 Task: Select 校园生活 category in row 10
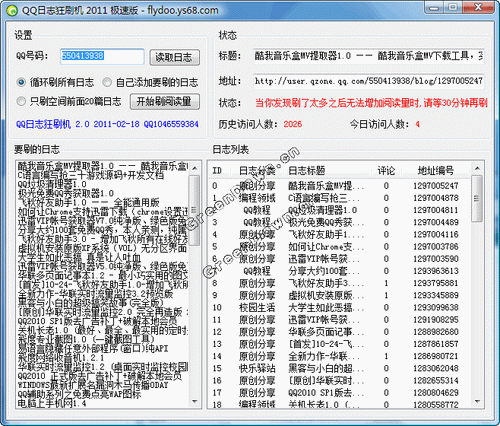click(x=257, y=307)
